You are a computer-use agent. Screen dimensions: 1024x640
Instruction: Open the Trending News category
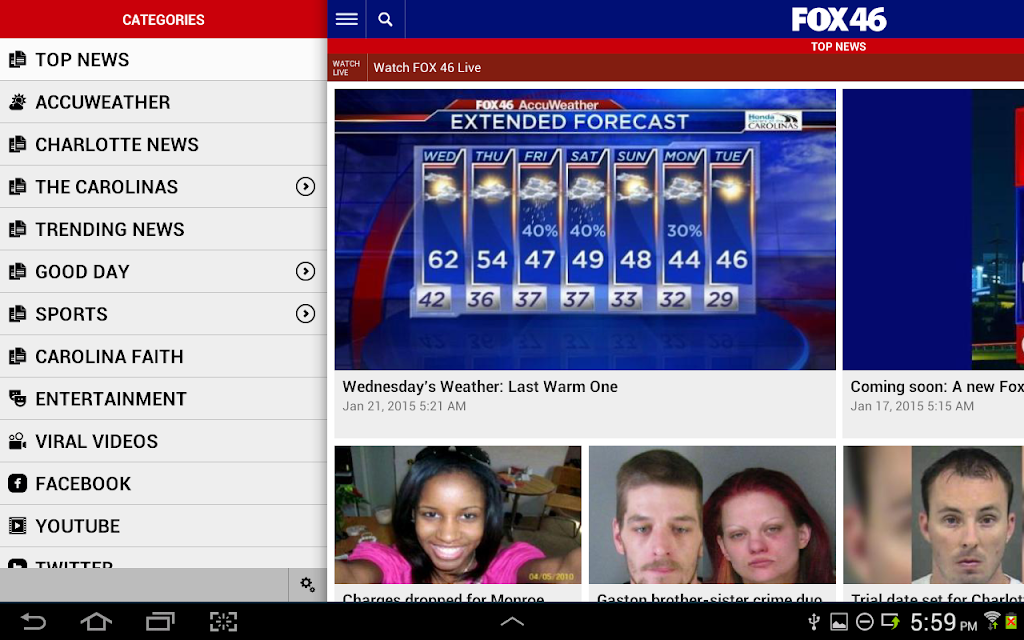[x=163, y=229]
